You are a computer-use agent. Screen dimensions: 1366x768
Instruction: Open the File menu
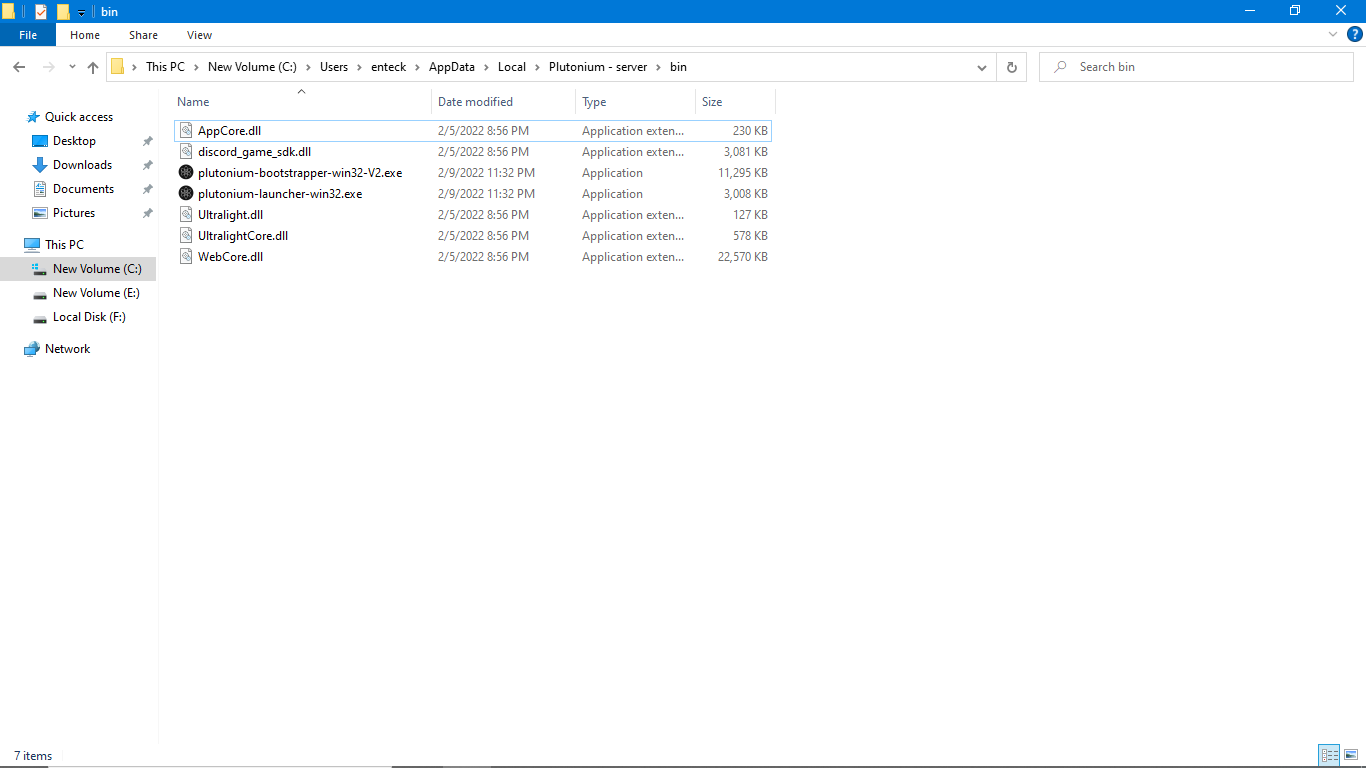click(x=28, y=35)
